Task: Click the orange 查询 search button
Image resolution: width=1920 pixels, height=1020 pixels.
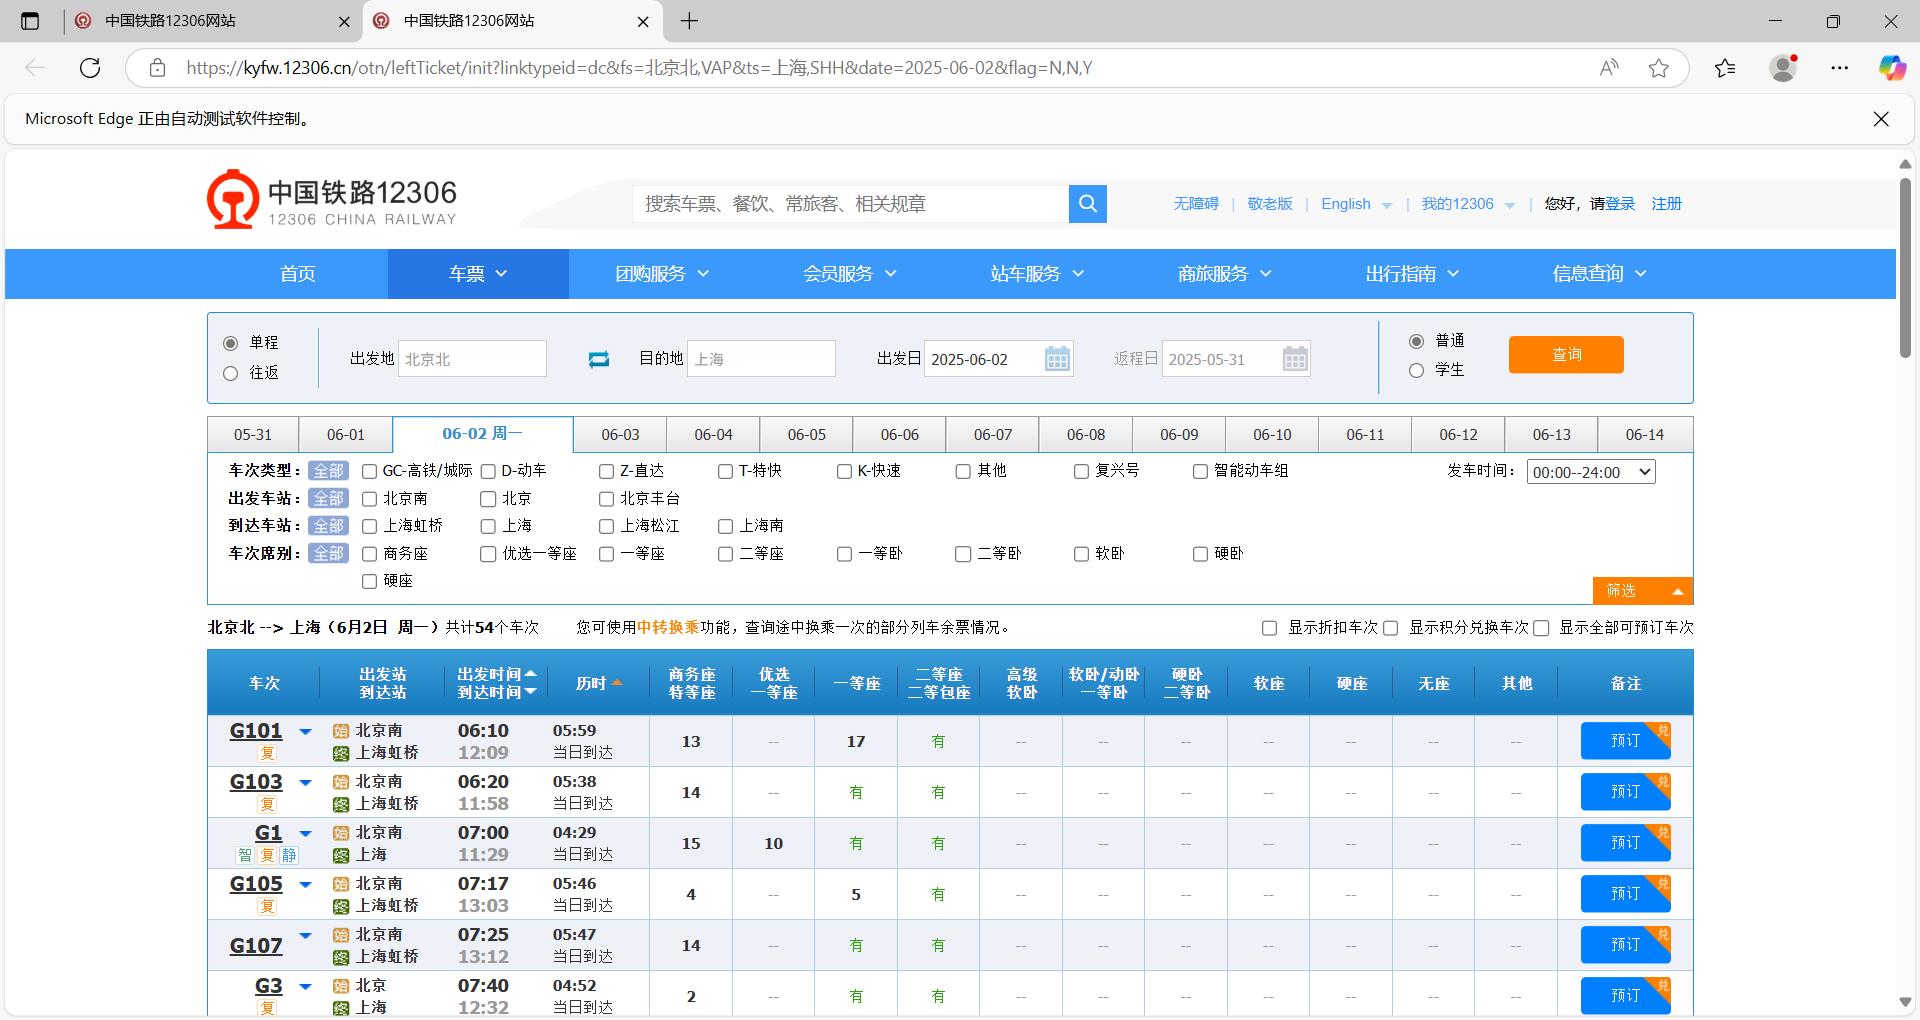Action: click(1566, 355)
